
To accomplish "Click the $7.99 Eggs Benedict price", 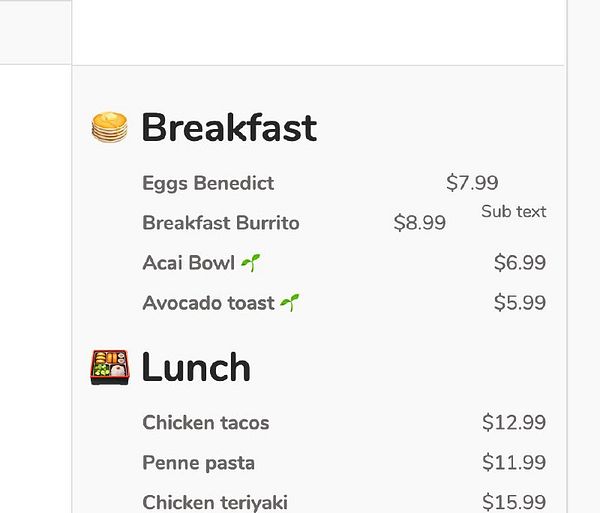I will click(472, 183).
